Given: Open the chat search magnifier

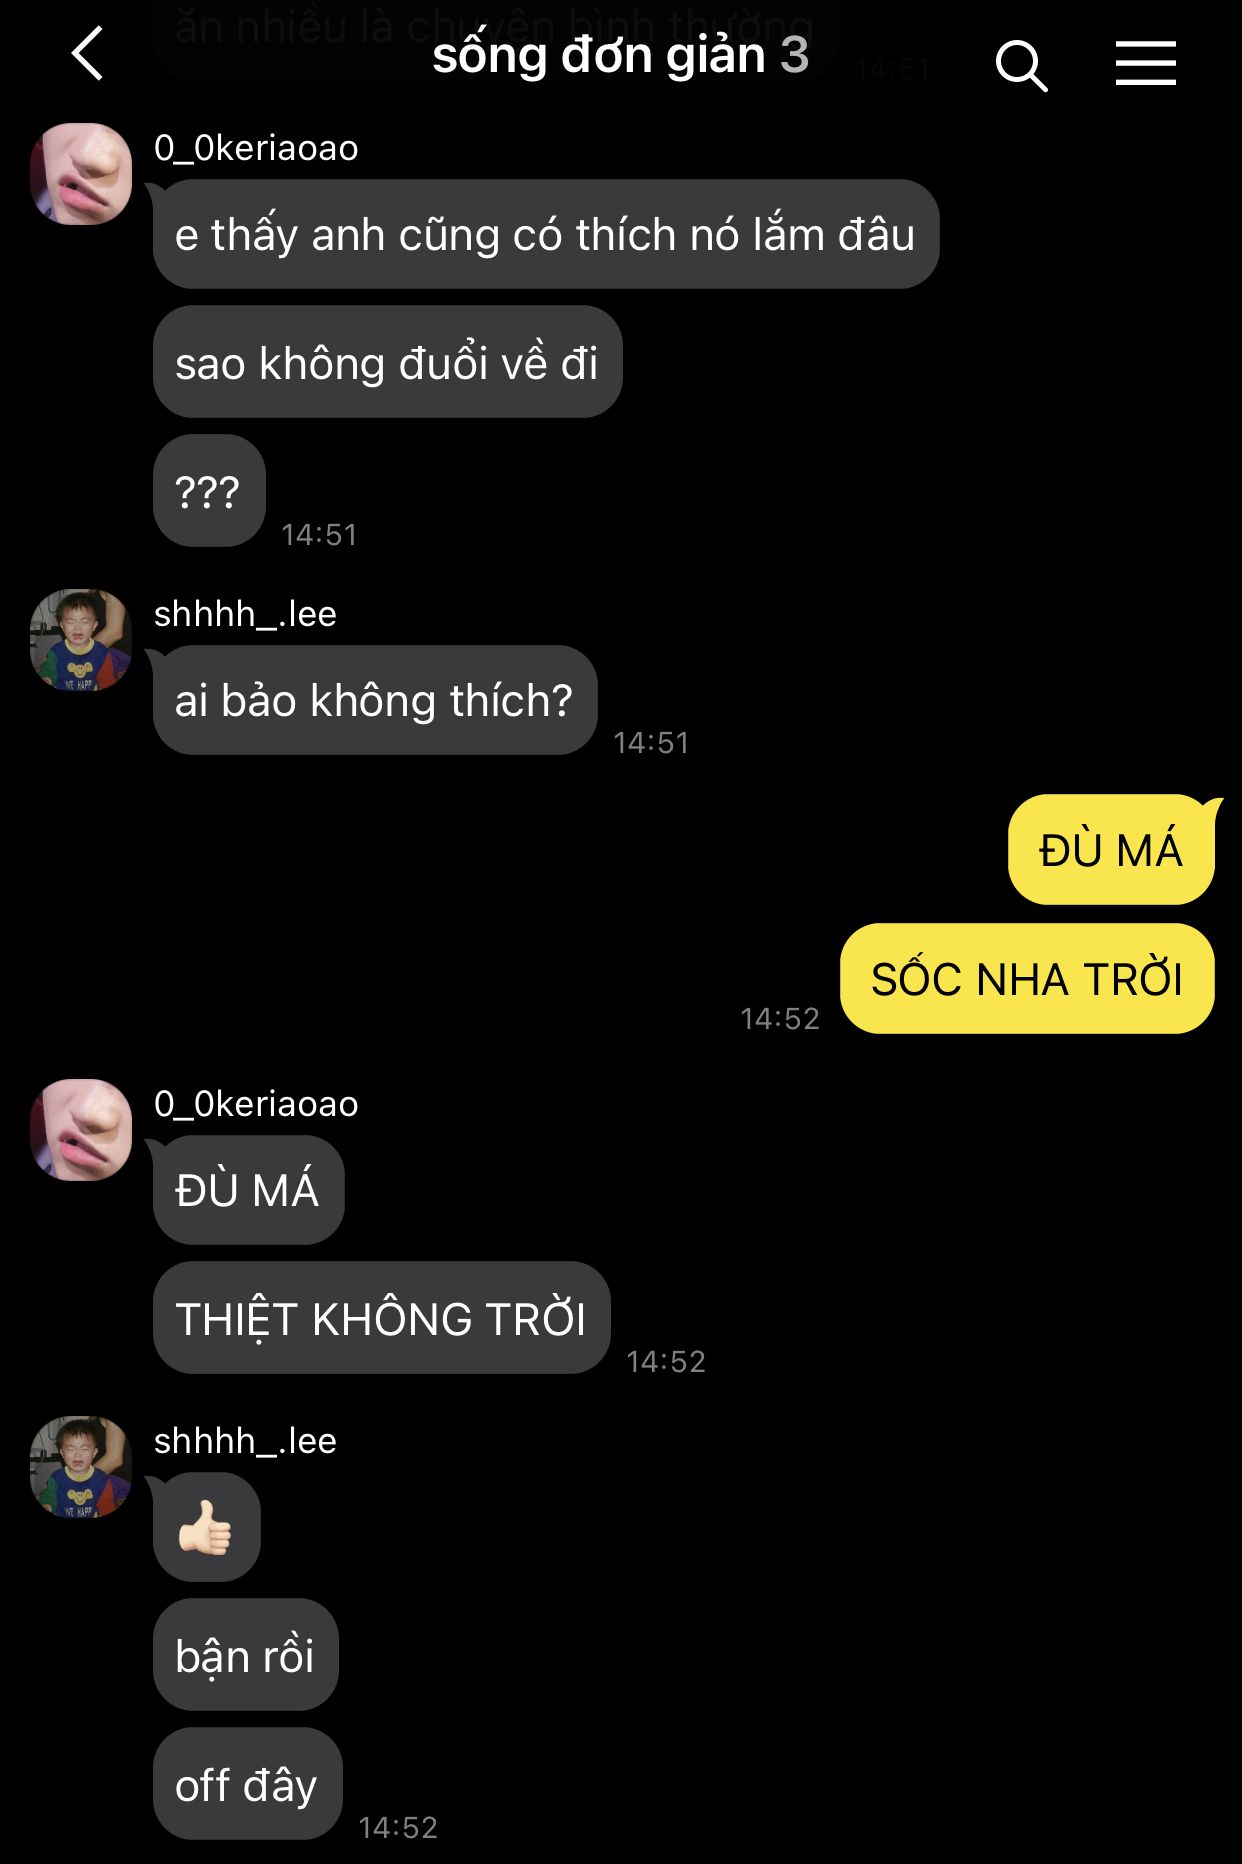Looking at the screenshot, I should point(1021,66).
